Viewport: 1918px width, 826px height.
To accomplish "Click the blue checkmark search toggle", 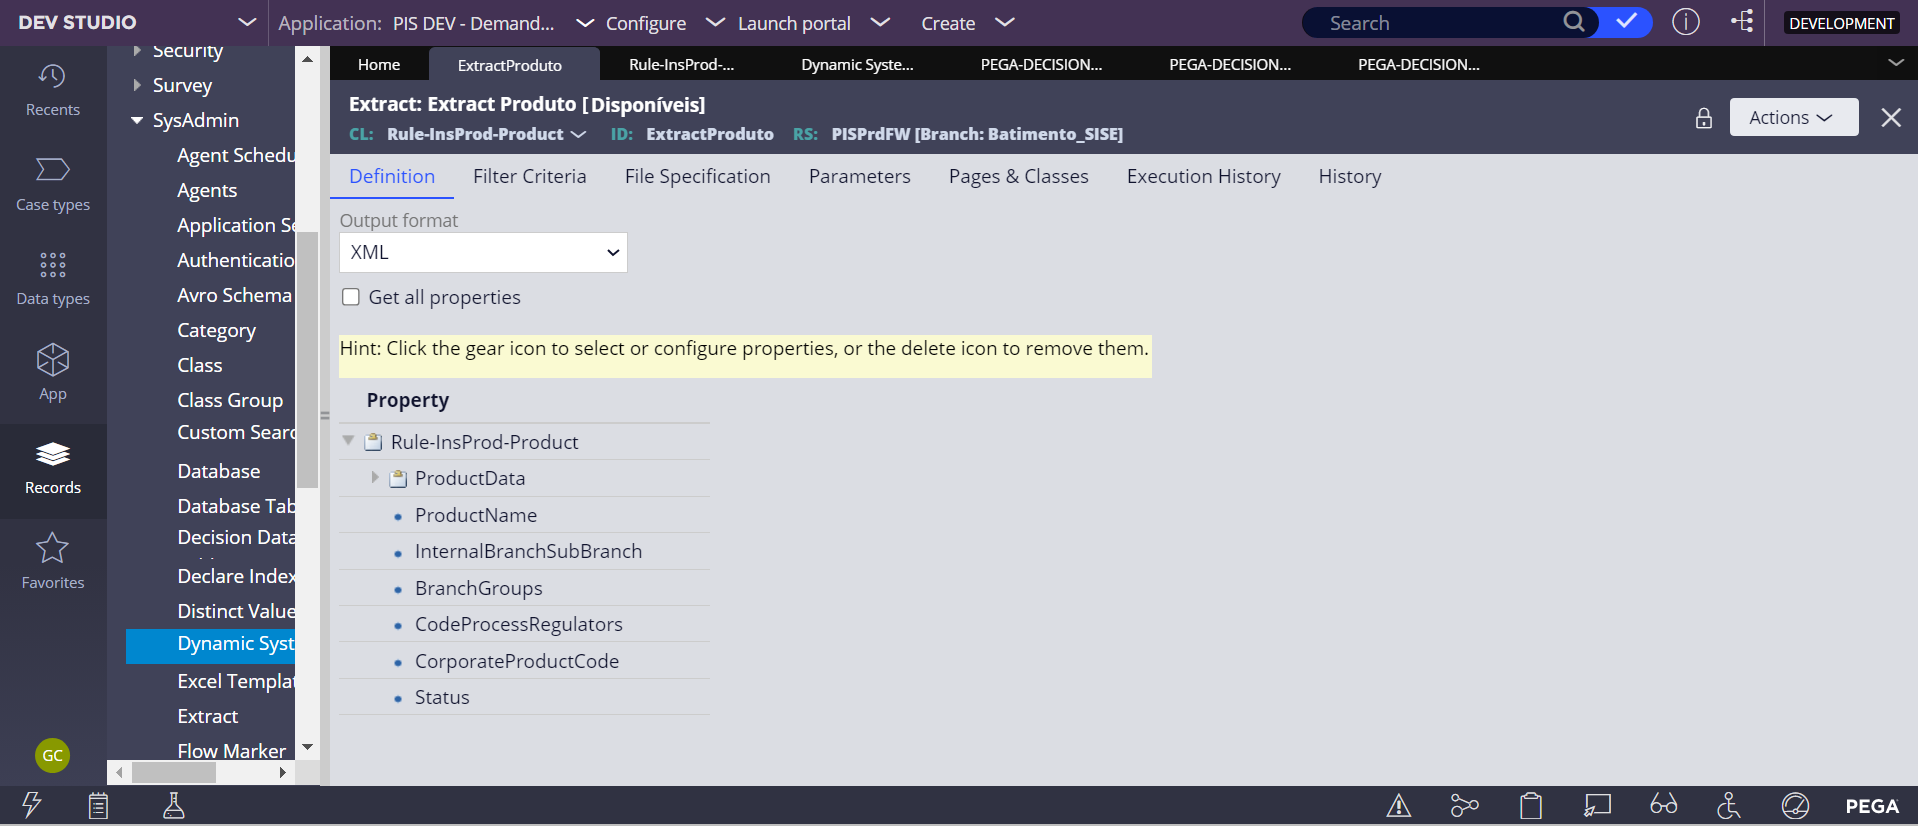I will tap(1626, 22).
